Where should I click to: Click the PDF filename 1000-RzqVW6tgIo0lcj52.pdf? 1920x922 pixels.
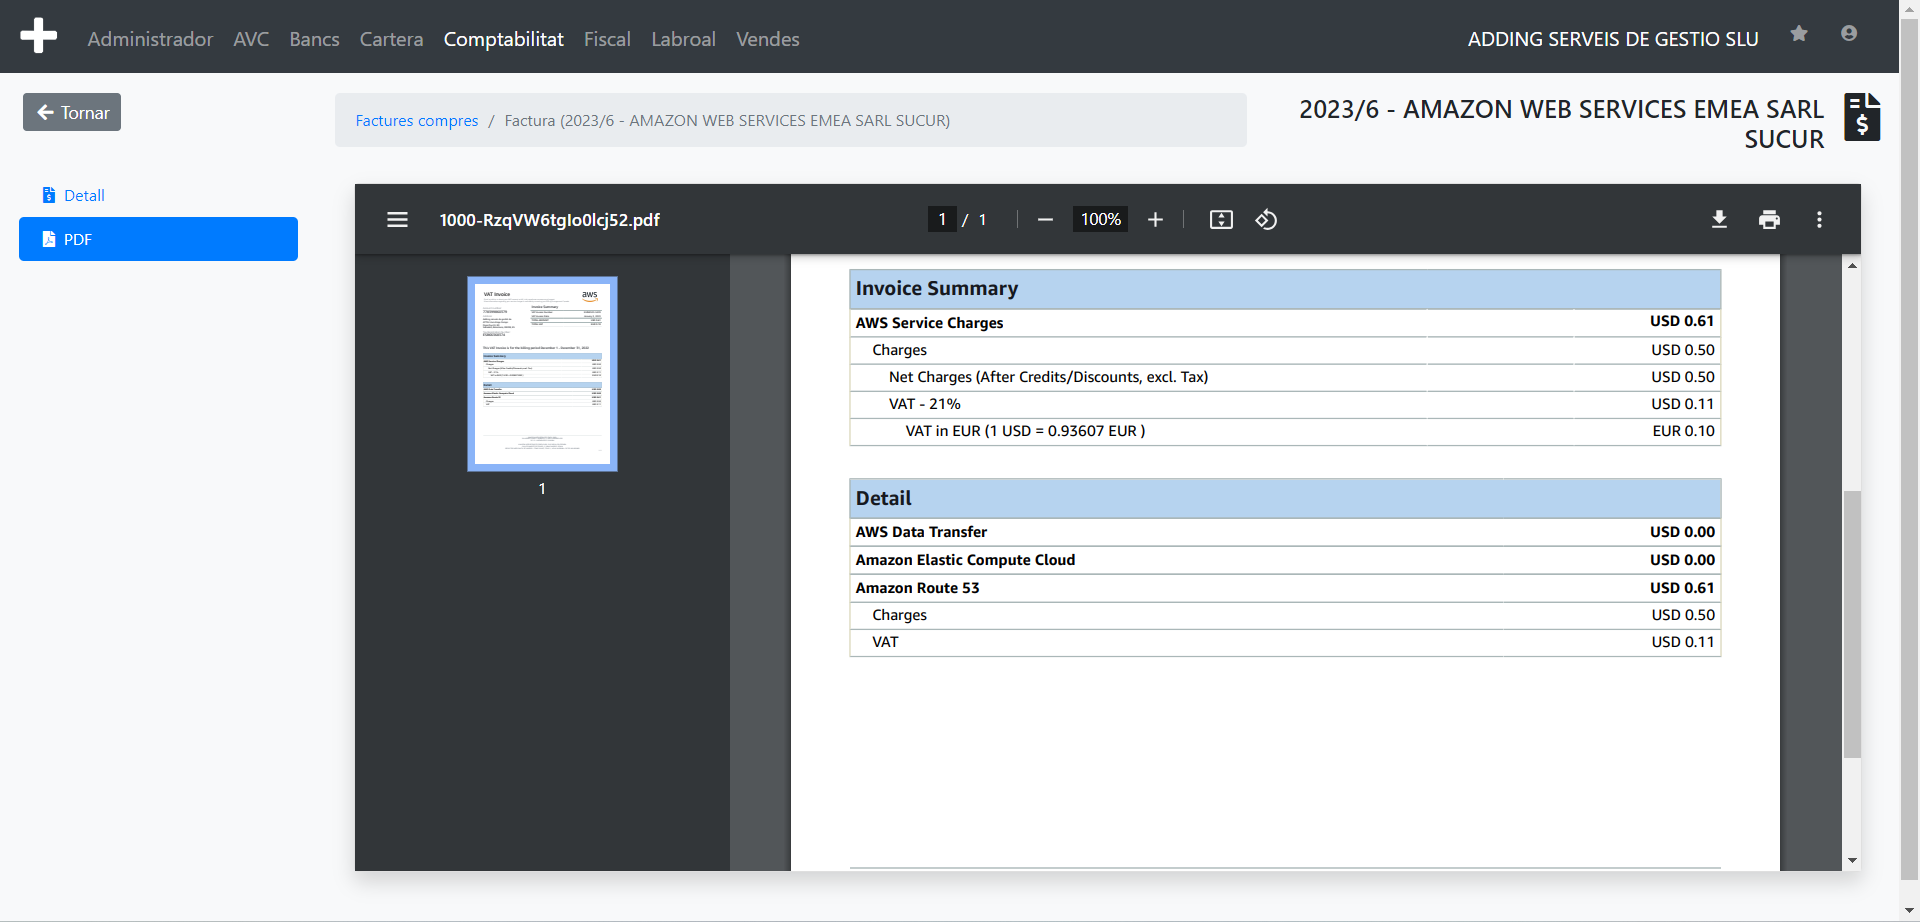pos(549,220)
